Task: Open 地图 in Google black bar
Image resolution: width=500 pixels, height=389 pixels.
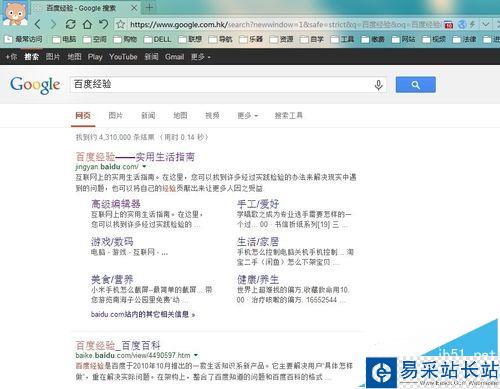Action: pyautogui.click(x=74, y=57)
